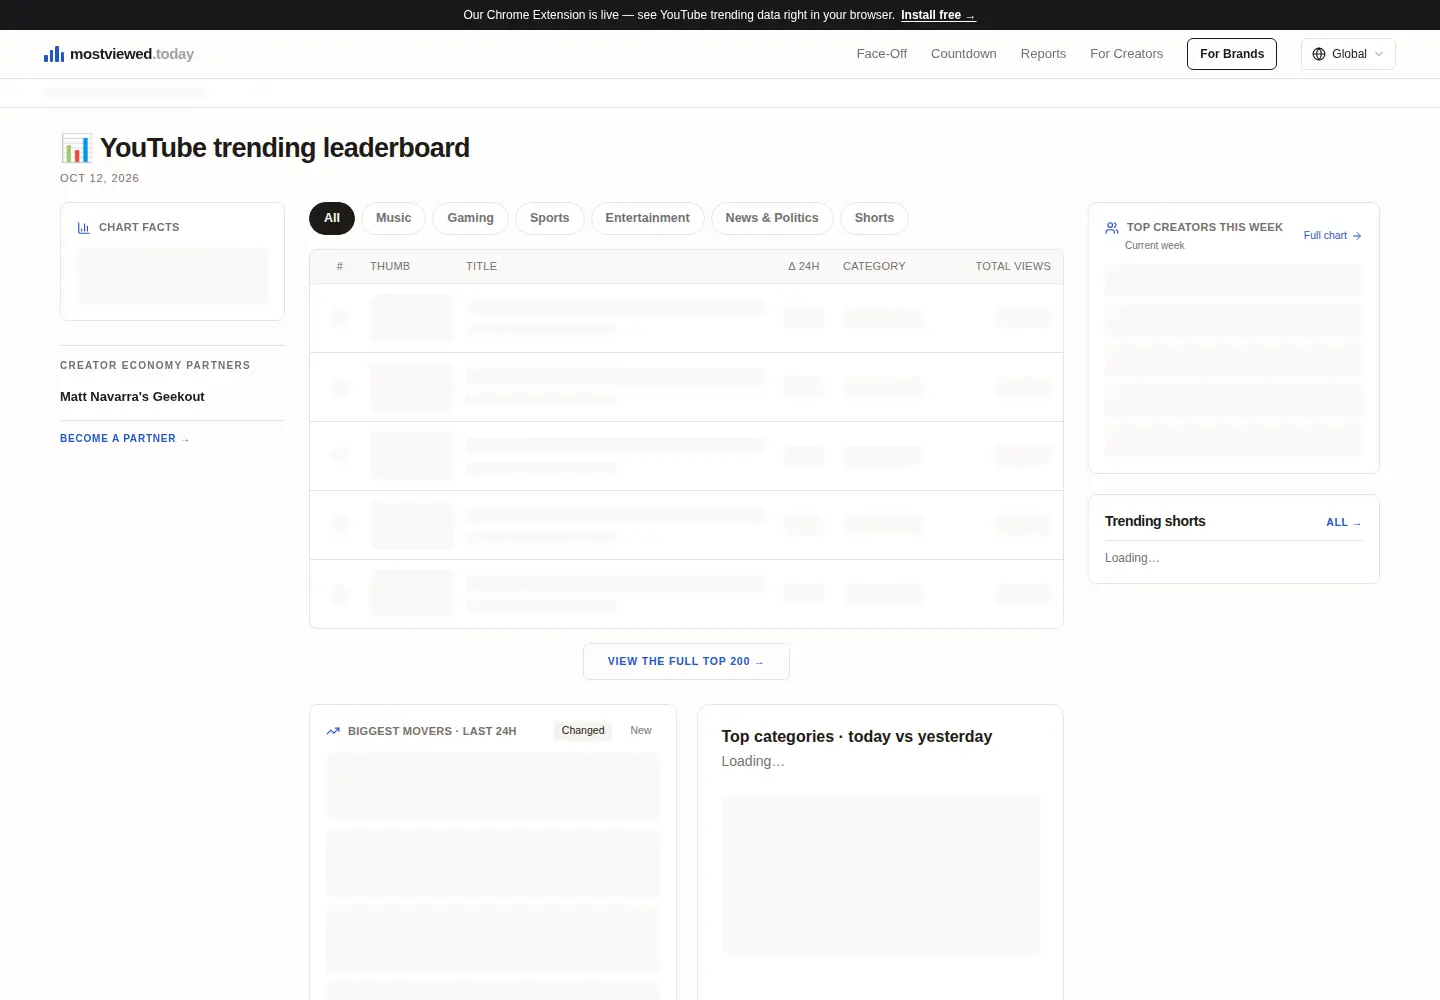Click the For Brands button
The height and width of the screenshot is (1000, 1440).
tap(1232, 54)
